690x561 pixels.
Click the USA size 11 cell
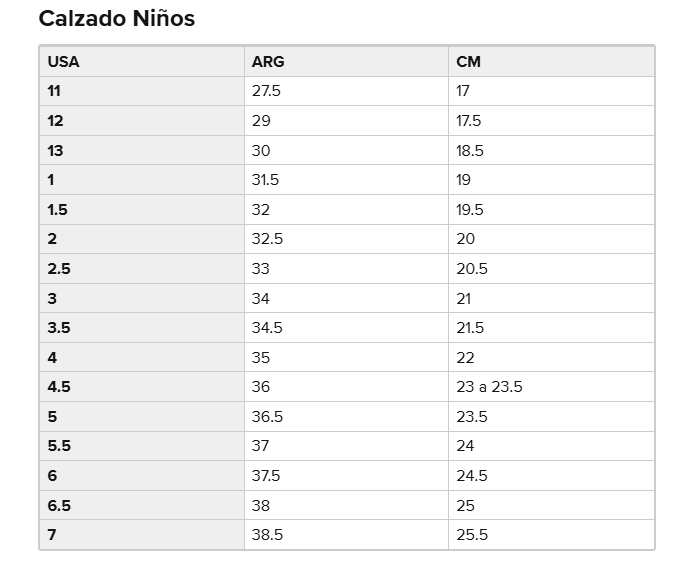click(x=54, y=91)
